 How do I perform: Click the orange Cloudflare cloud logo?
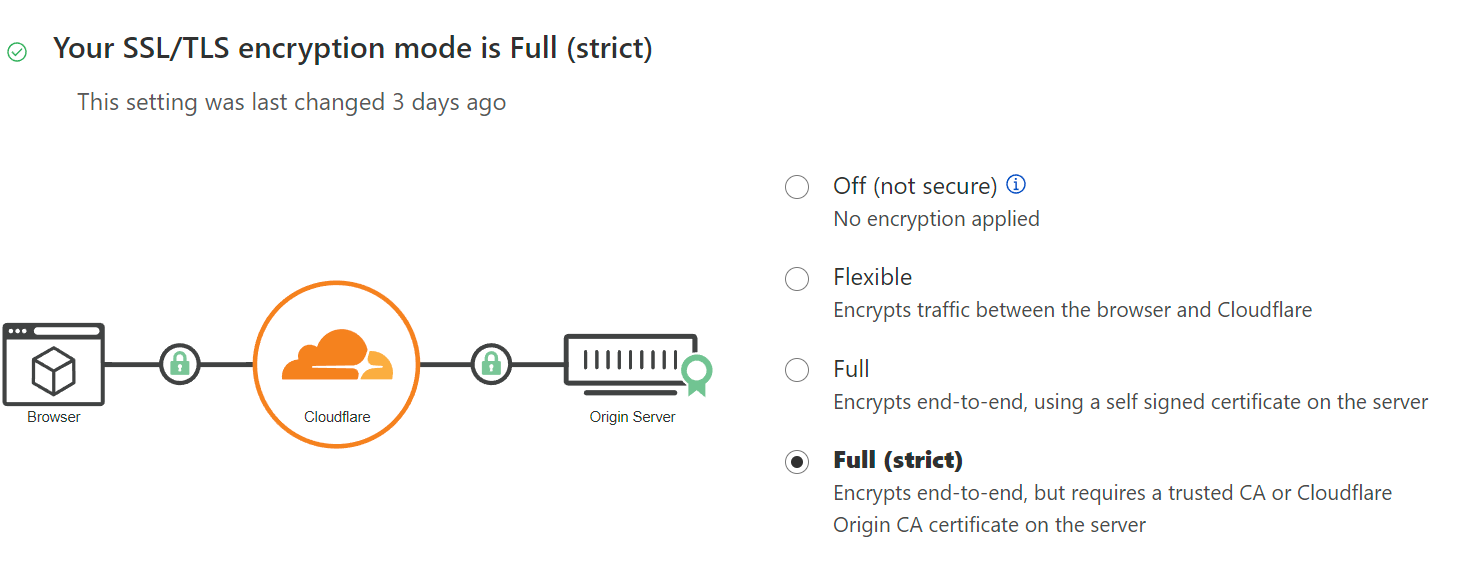tap(337, 356)
